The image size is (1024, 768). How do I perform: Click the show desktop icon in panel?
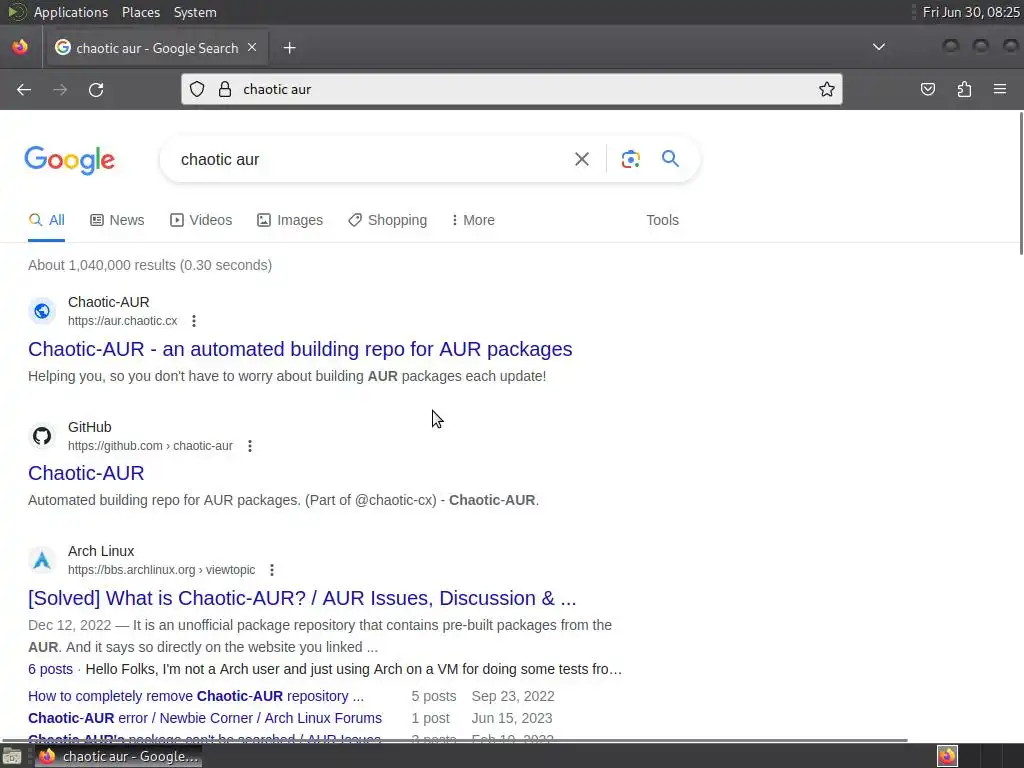(x=12, y=756)
